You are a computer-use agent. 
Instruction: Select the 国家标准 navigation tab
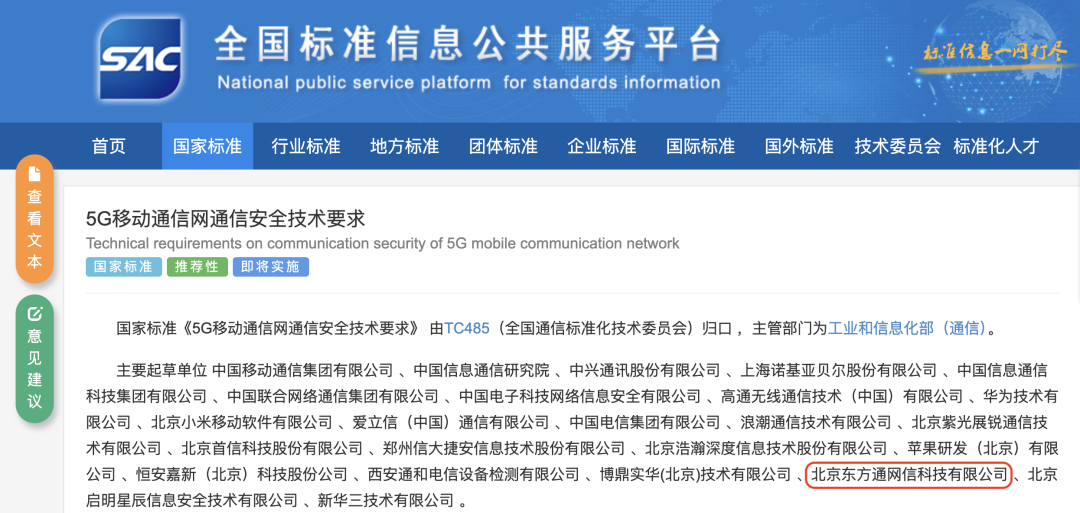pyautogui.click(x=207, y=146)
